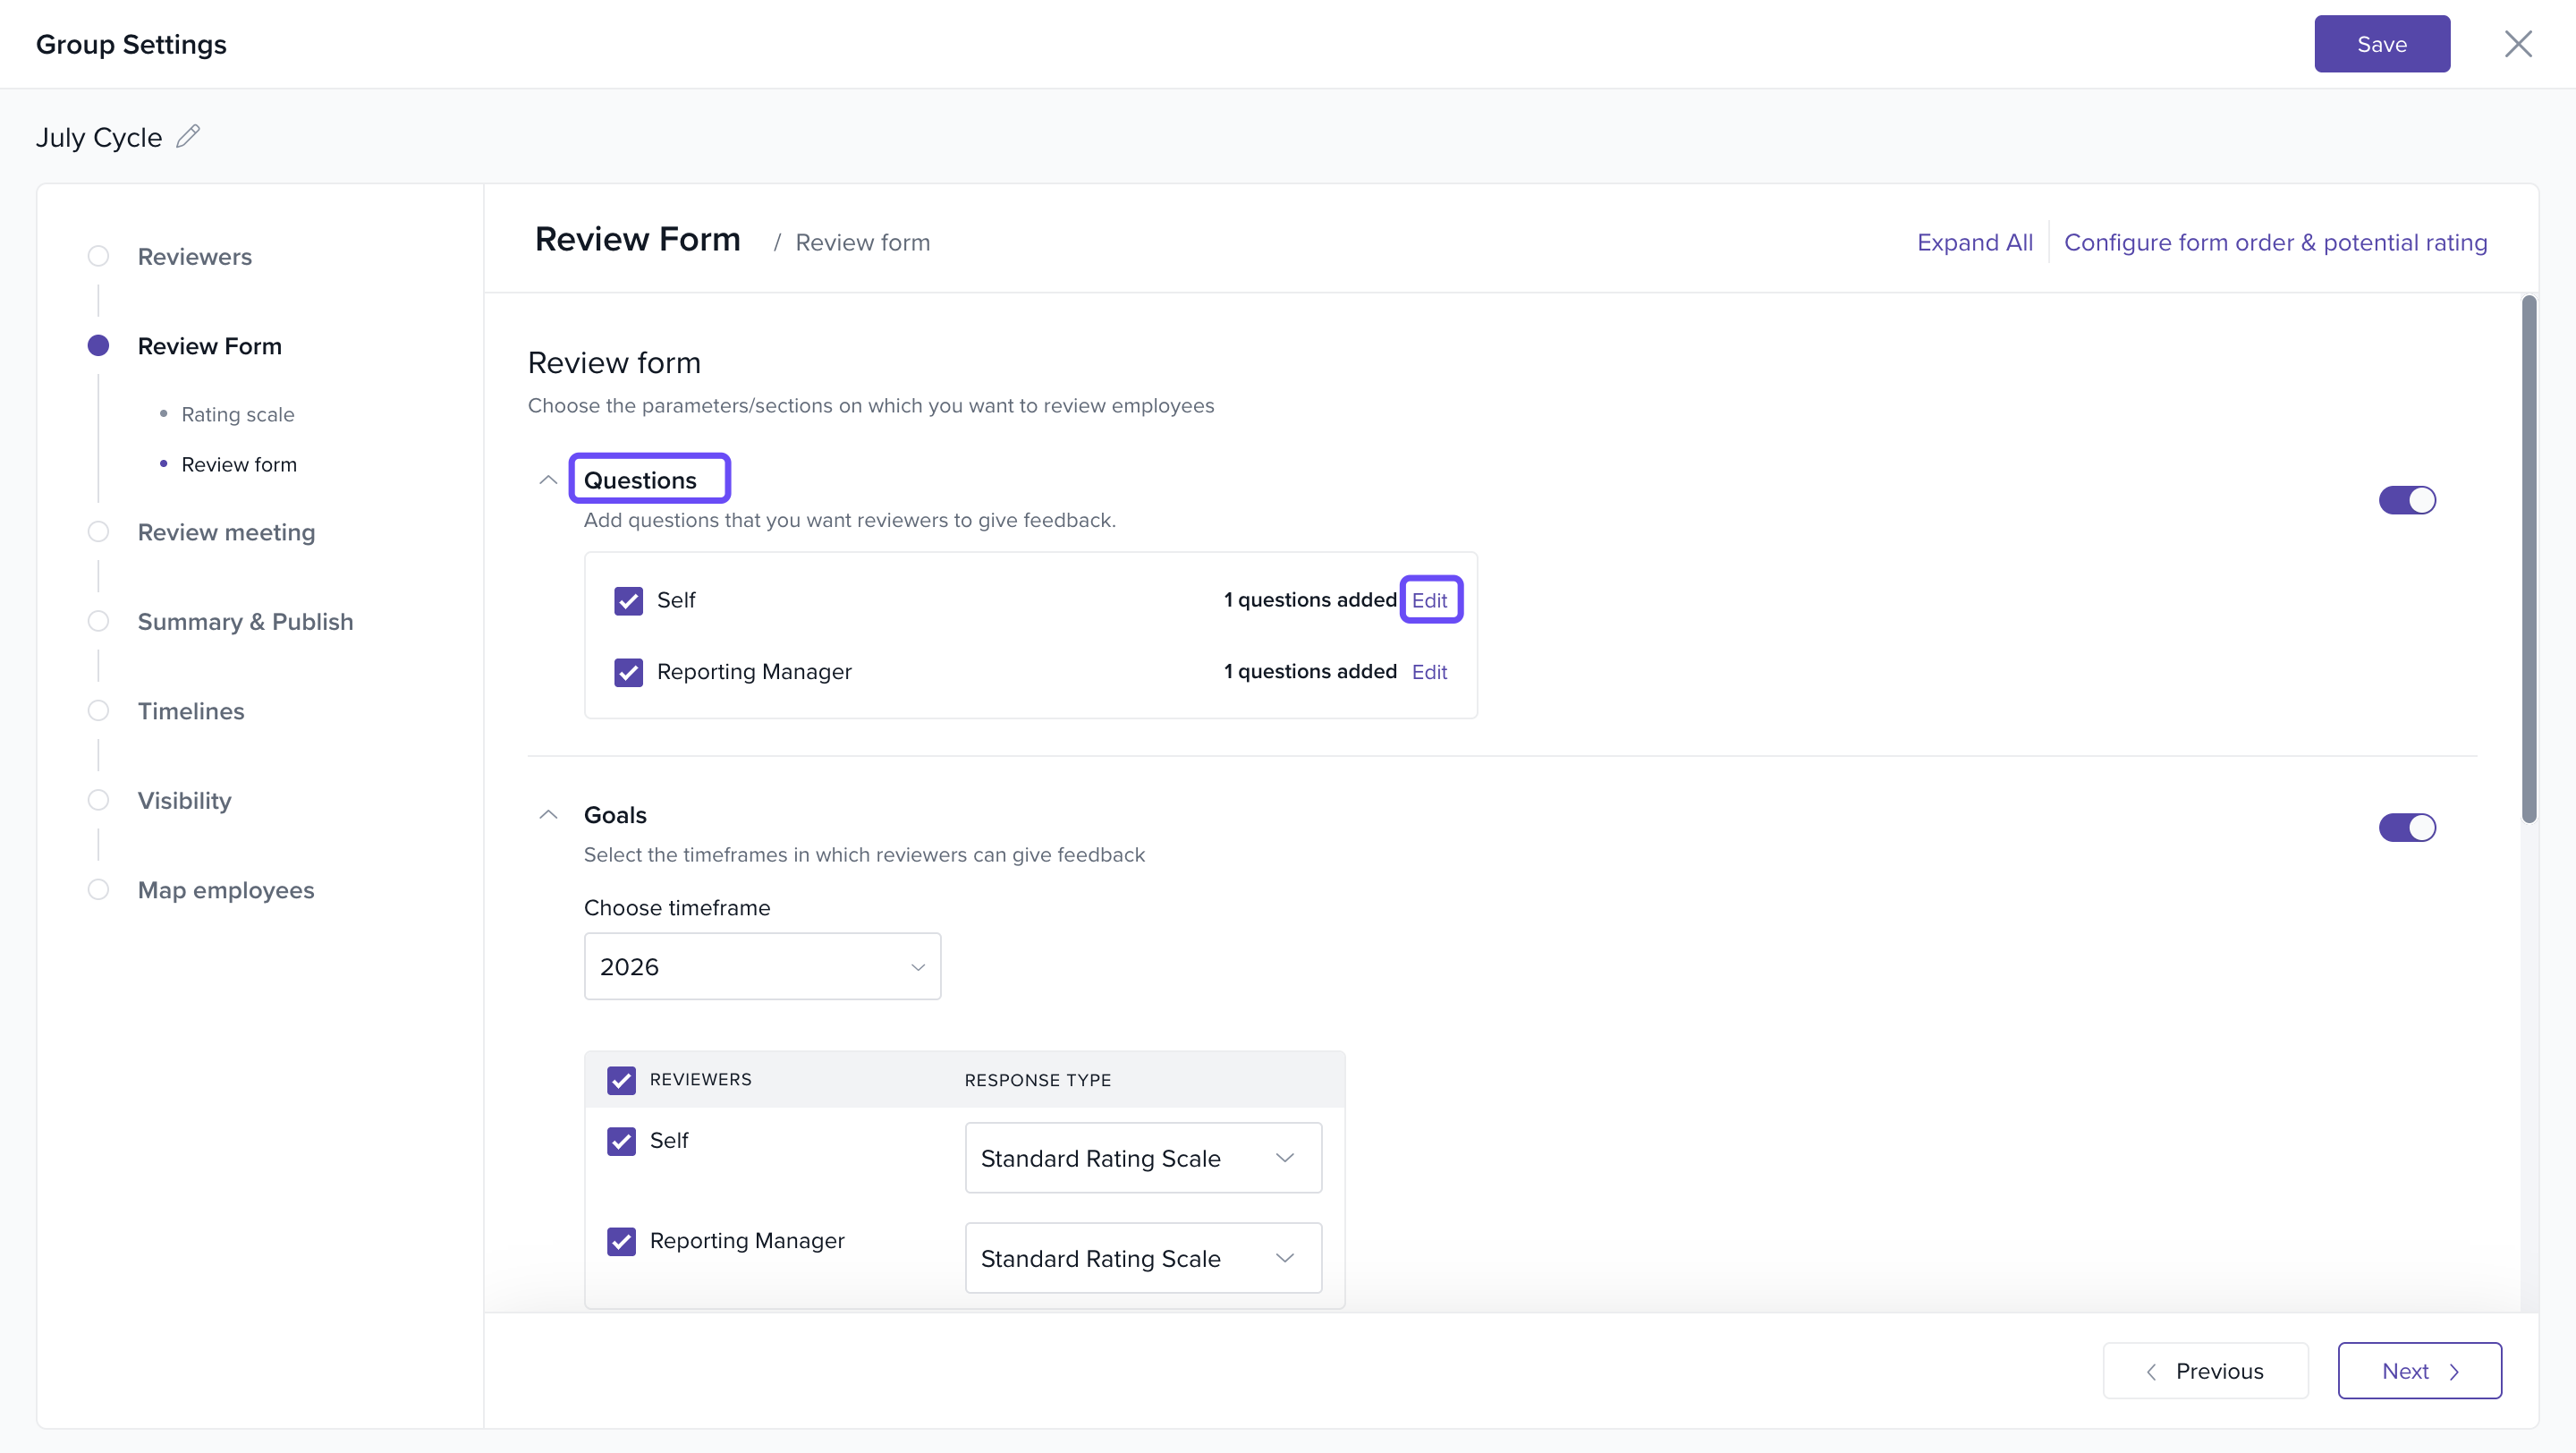
Task: Select the Summary & Publish step circle
Action: coord(98,621)
